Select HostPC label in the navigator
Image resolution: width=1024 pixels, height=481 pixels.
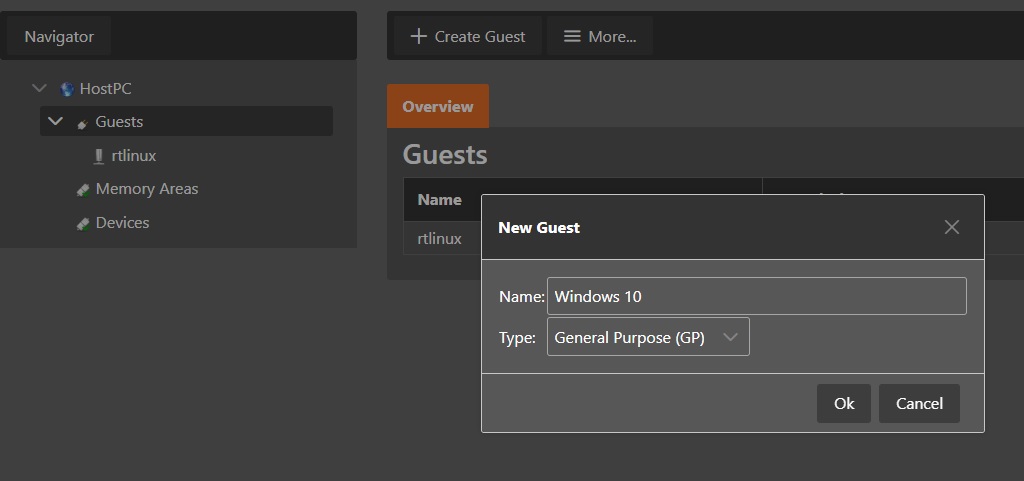pos(105,89)
